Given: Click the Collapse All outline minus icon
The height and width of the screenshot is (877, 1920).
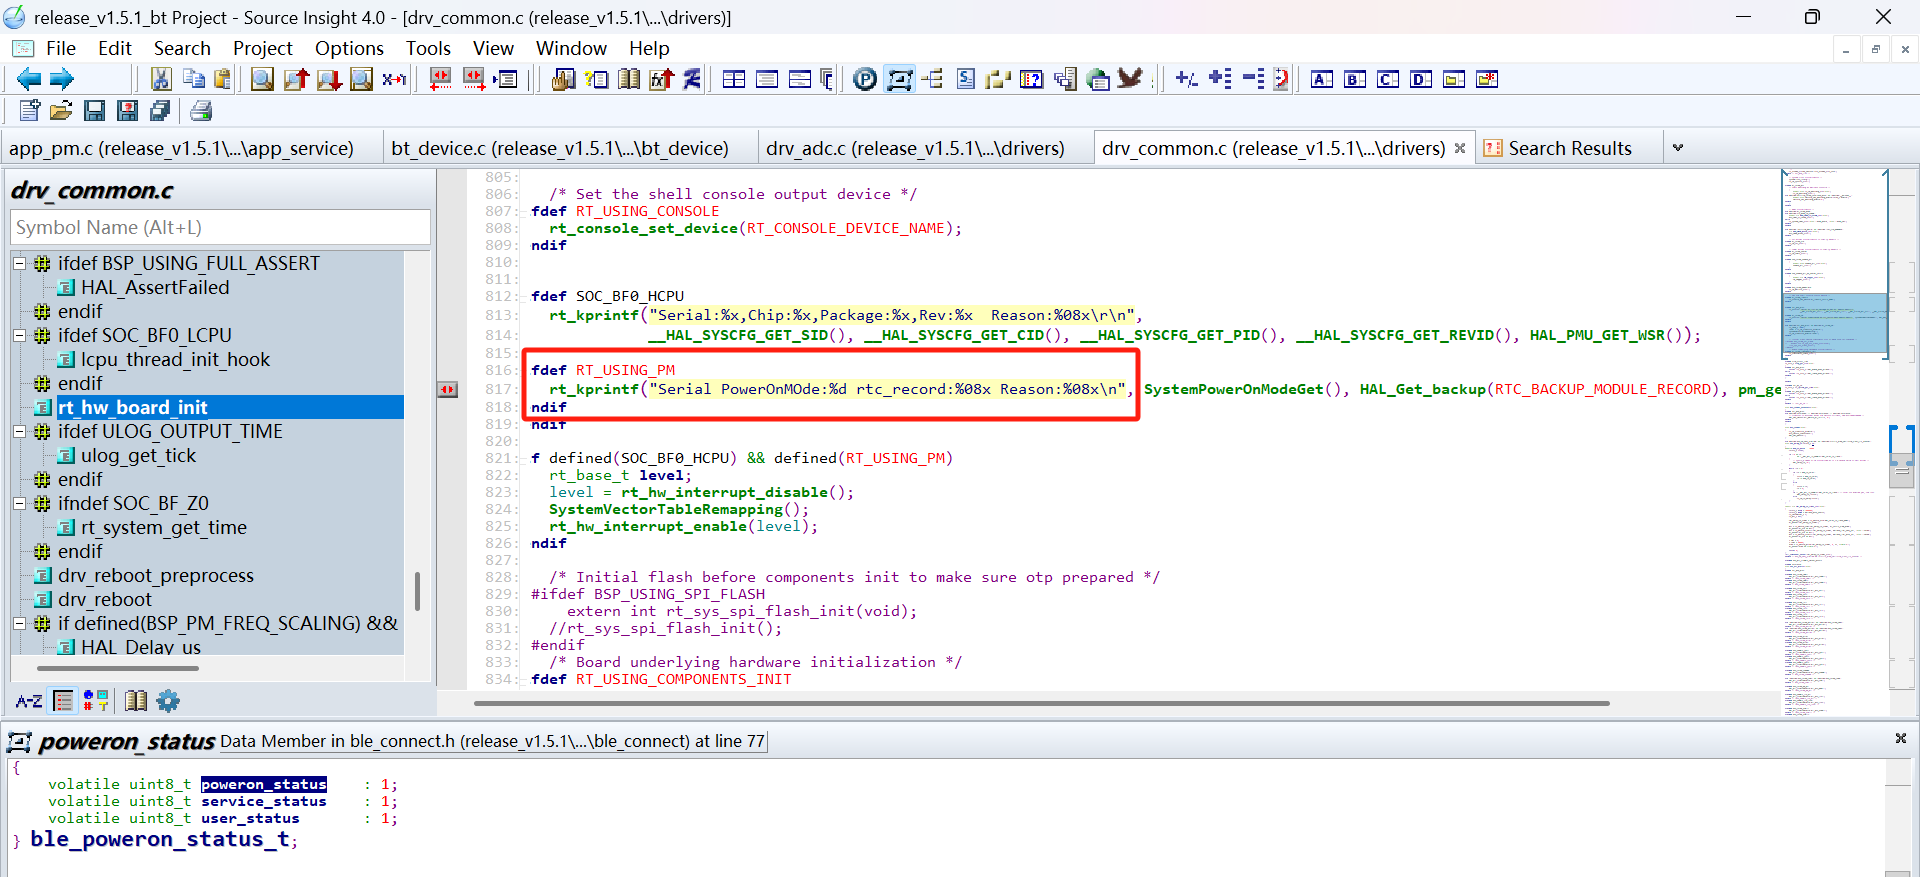Looking at the screenshot, I should pyautogui.click(x=1253, y=79).
